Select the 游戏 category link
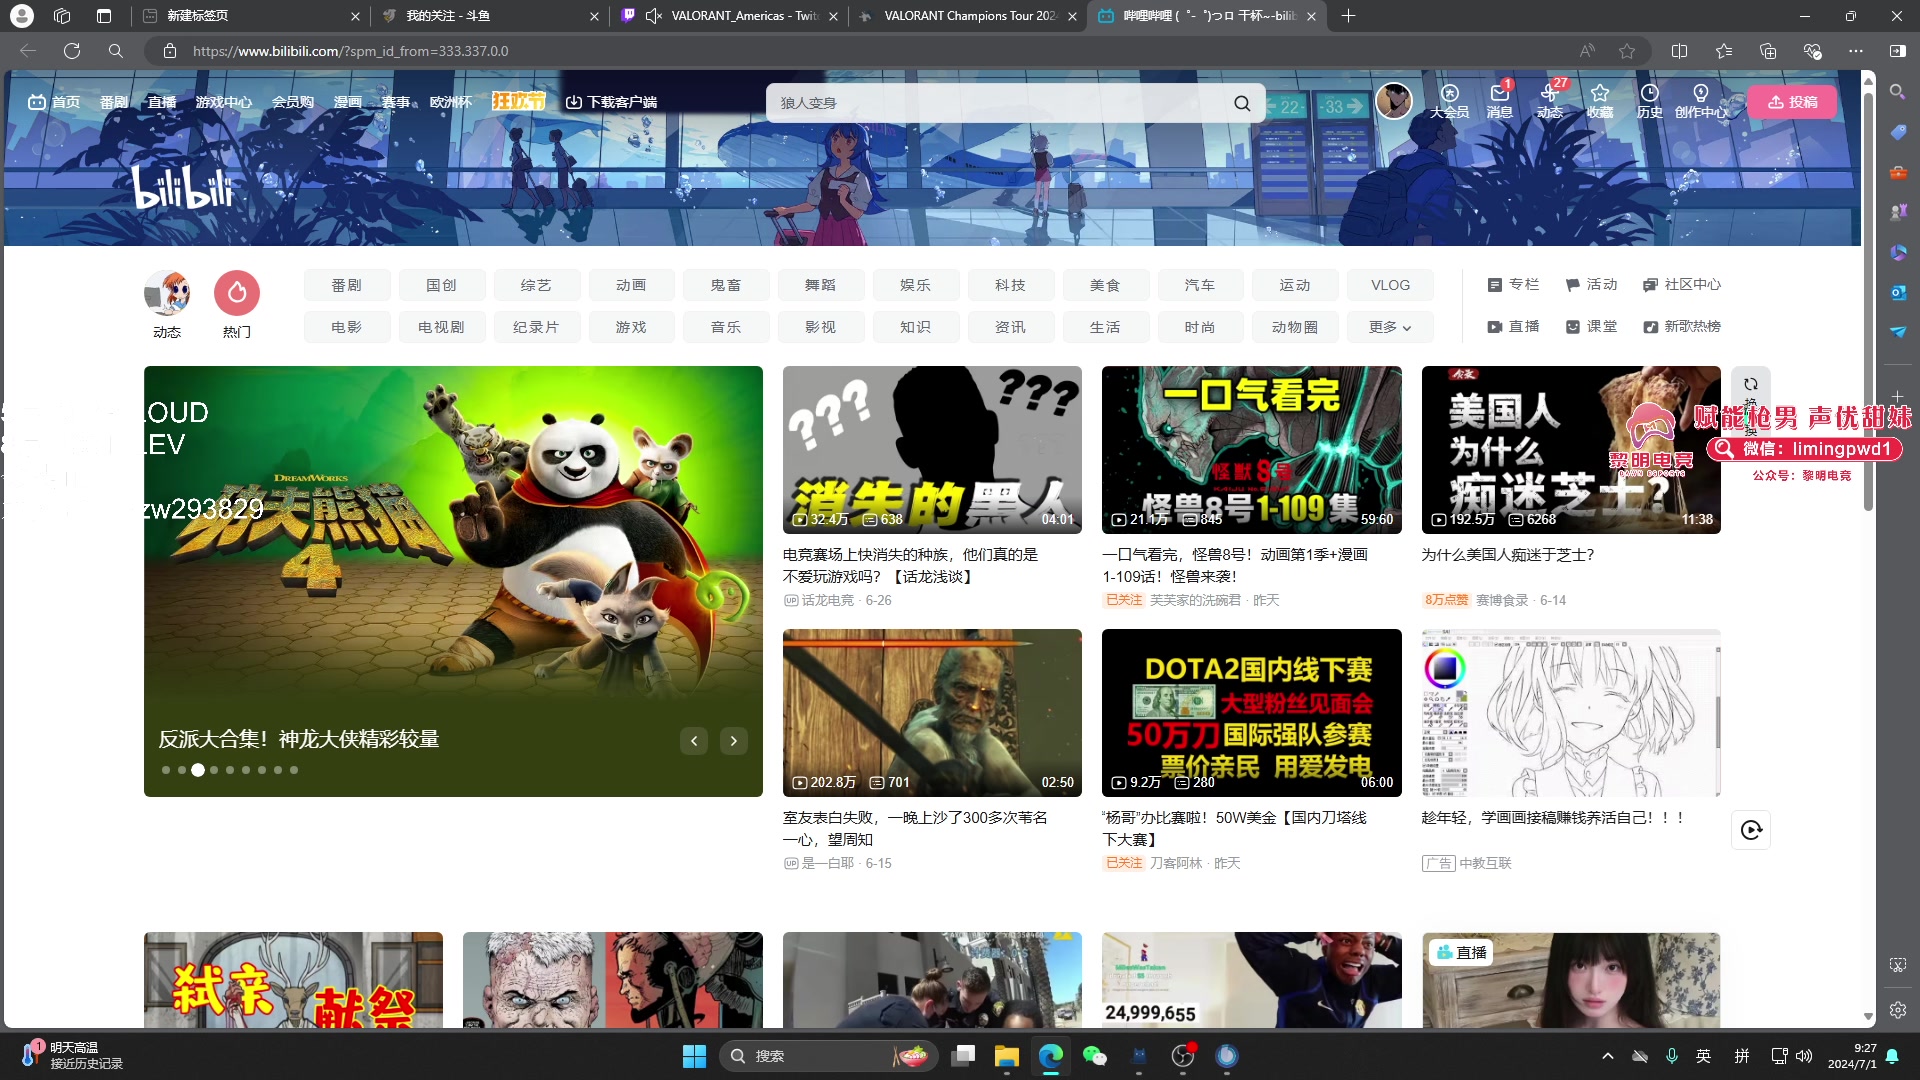 630,327
